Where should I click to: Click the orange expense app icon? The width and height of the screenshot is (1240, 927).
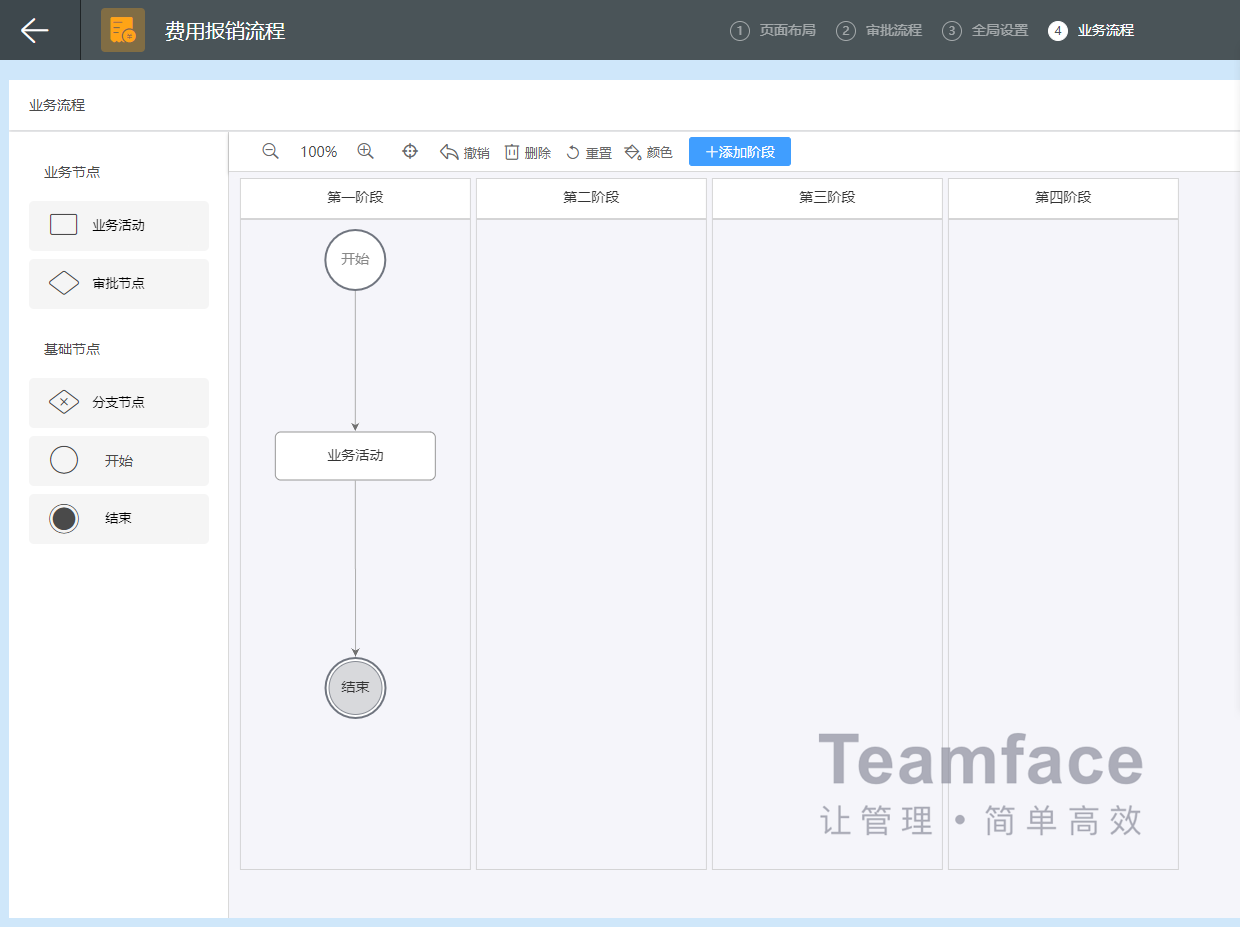123,30
